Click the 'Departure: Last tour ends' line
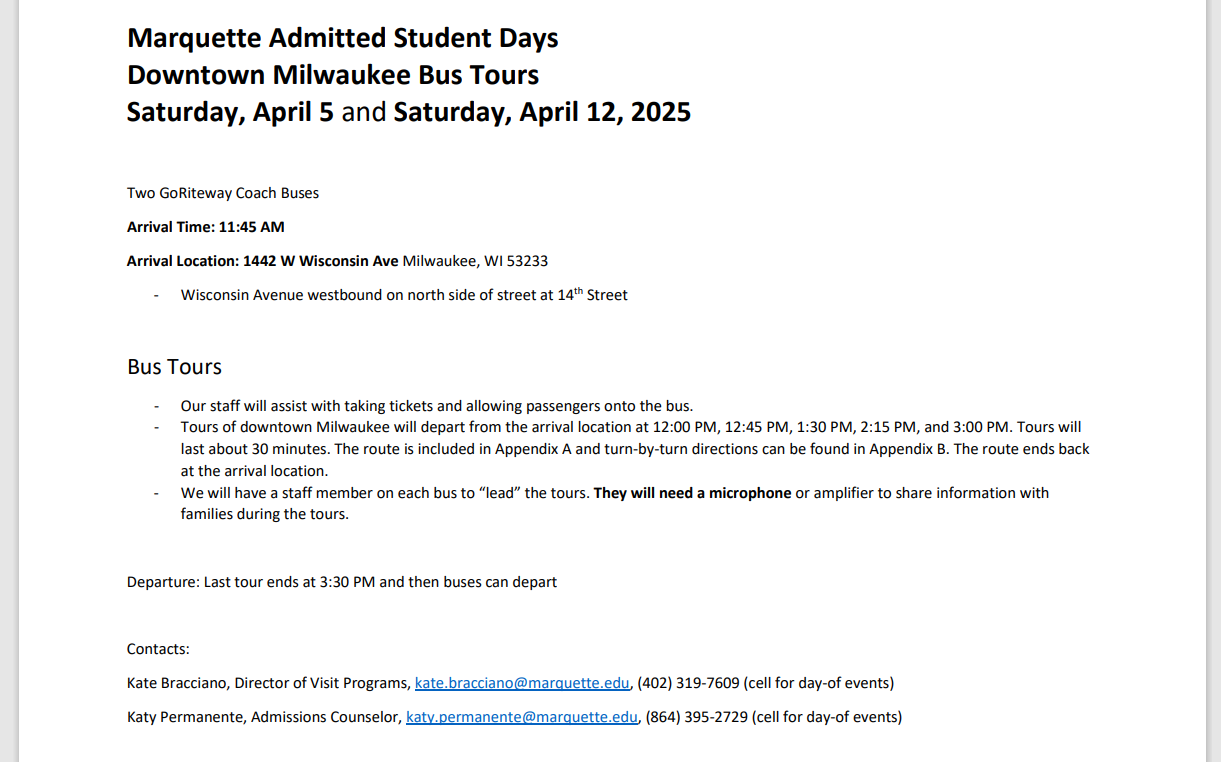Screen dimensions: 1221x762 tap(341, 582)
